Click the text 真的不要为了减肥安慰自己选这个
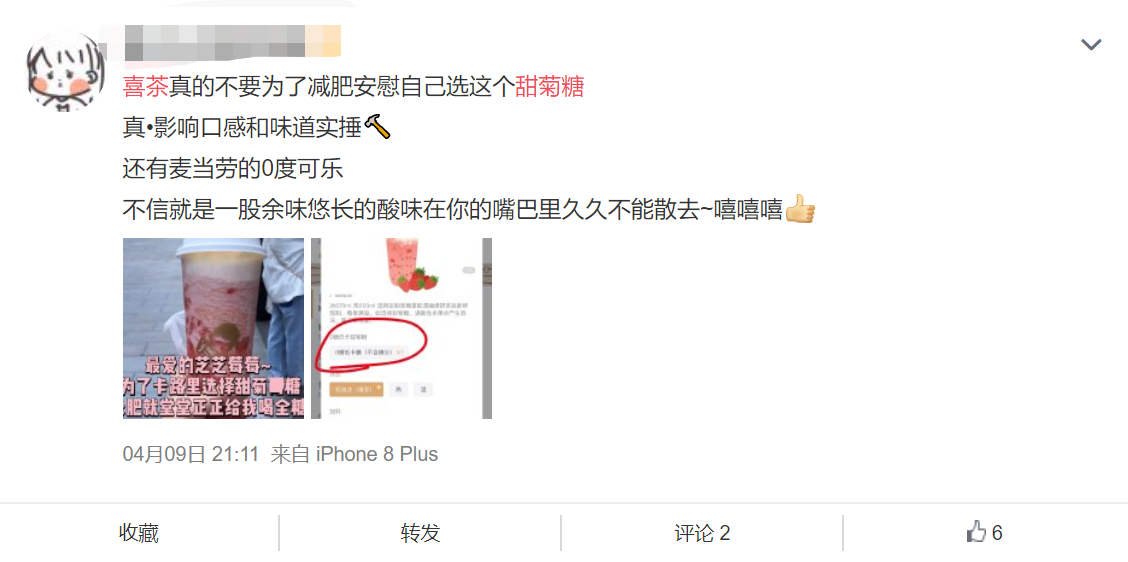 342,87
